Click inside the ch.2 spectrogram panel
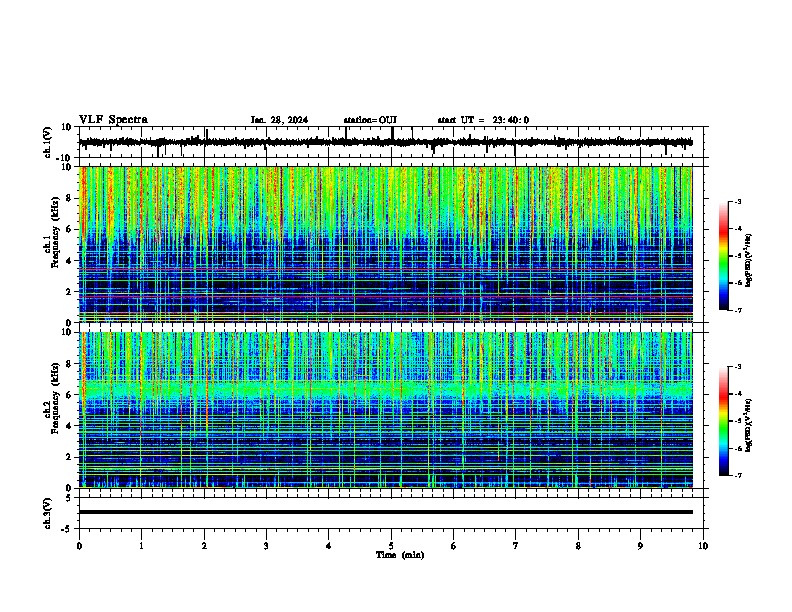The image size is (792, 612). point(385,410)
